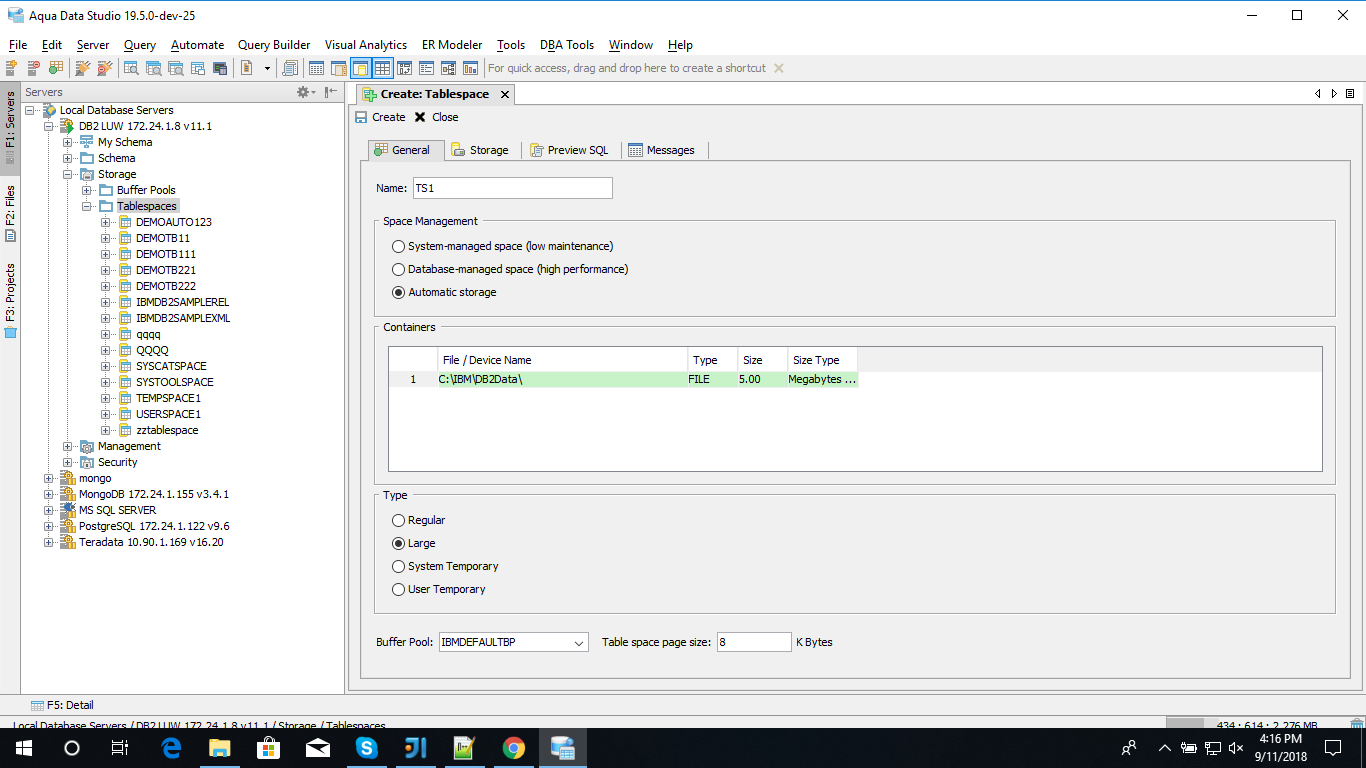Collapse the Storage tree node

68,174
